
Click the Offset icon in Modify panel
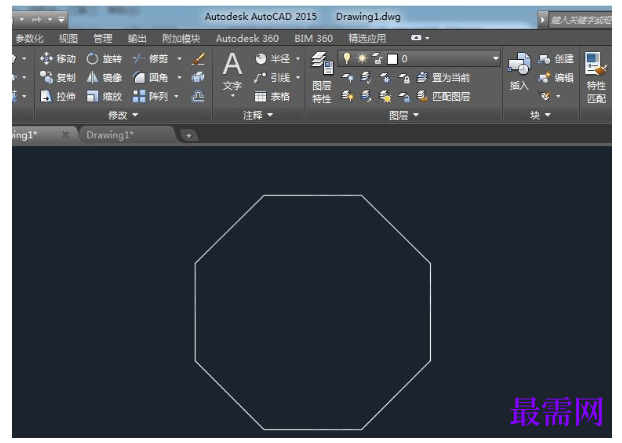coord(198,96)
